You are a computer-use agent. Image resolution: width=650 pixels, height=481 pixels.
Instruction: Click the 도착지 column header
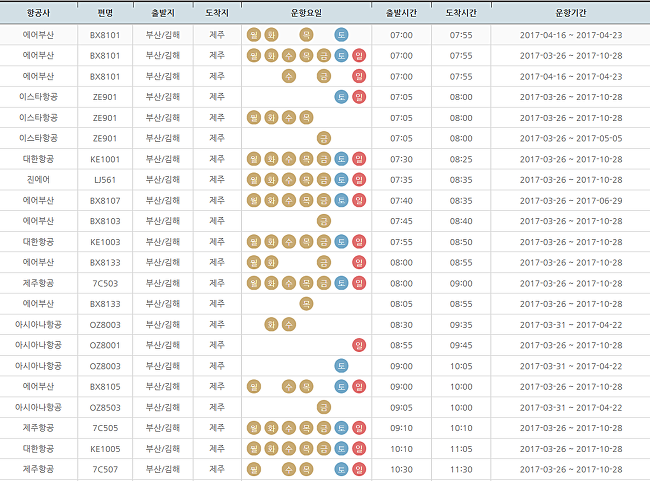[217, 13]
